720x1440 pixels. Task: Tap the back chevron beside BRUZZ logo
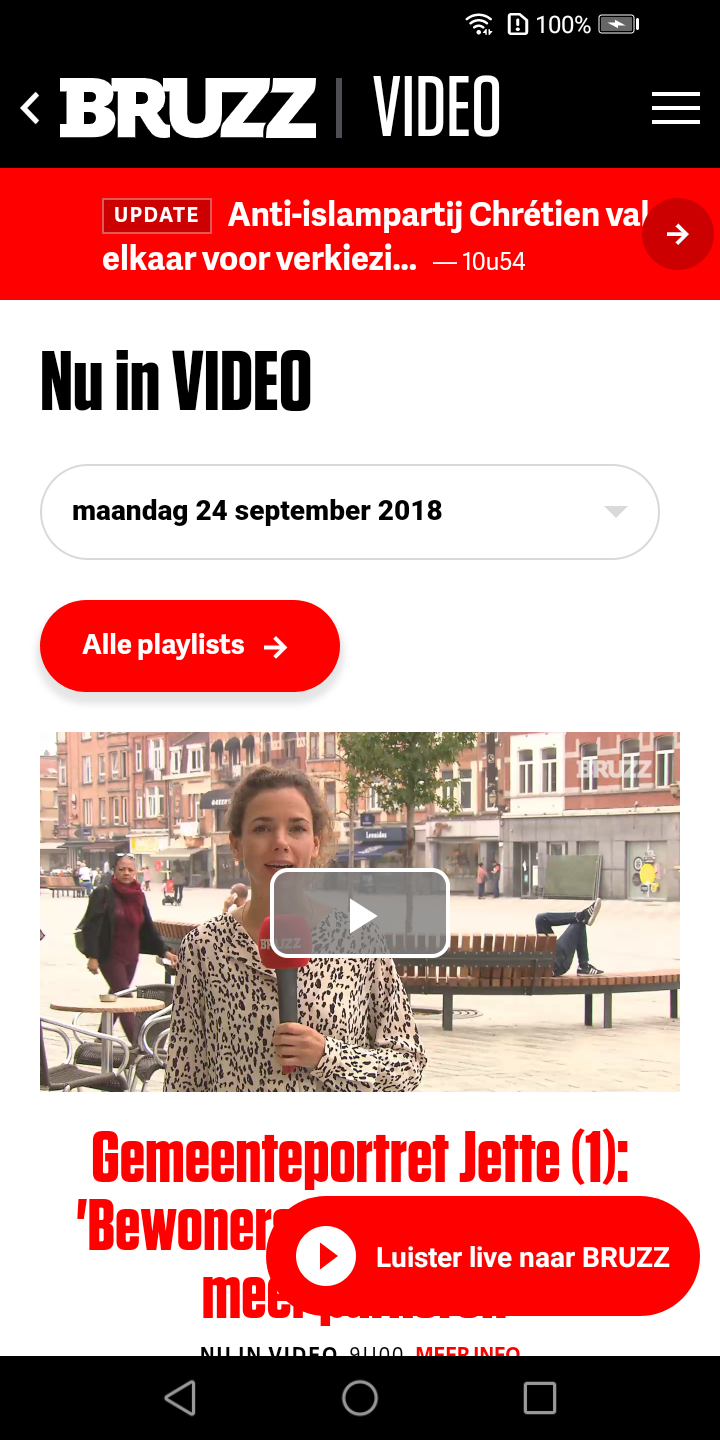coord(30,108)
